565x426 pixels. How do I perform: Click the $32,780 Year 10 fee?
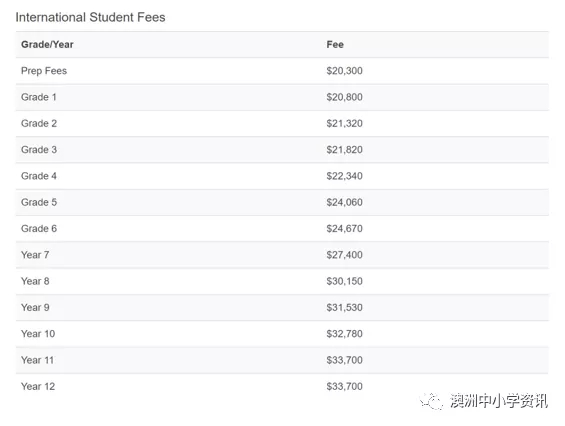tap(344, 334)
